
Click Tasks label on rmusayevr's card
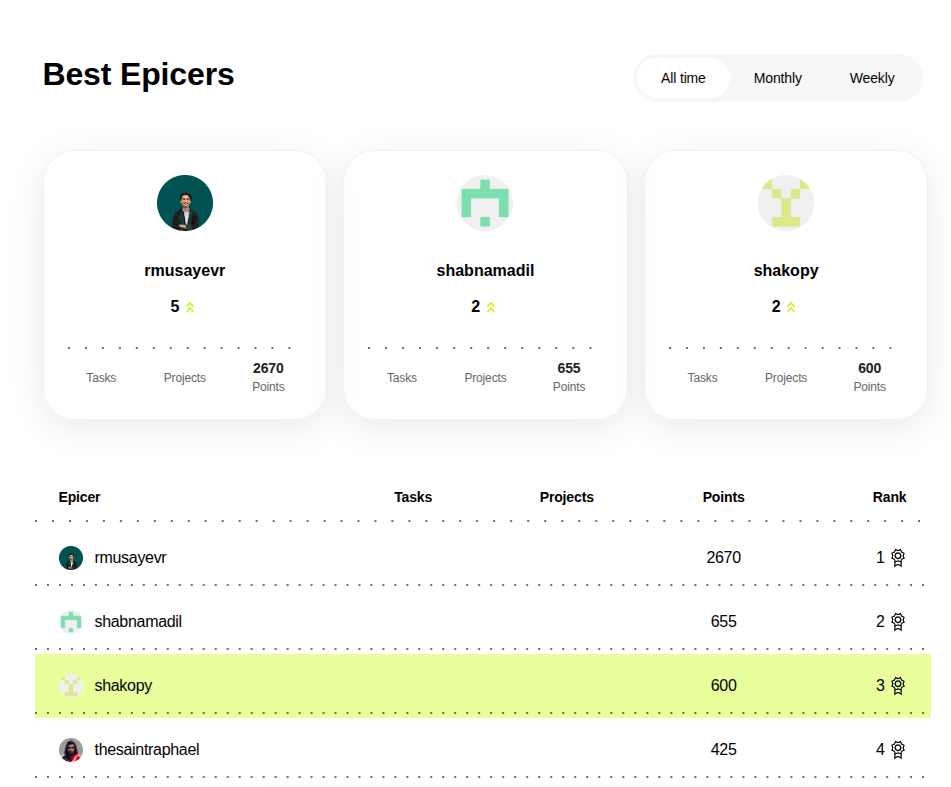point(101,378)
